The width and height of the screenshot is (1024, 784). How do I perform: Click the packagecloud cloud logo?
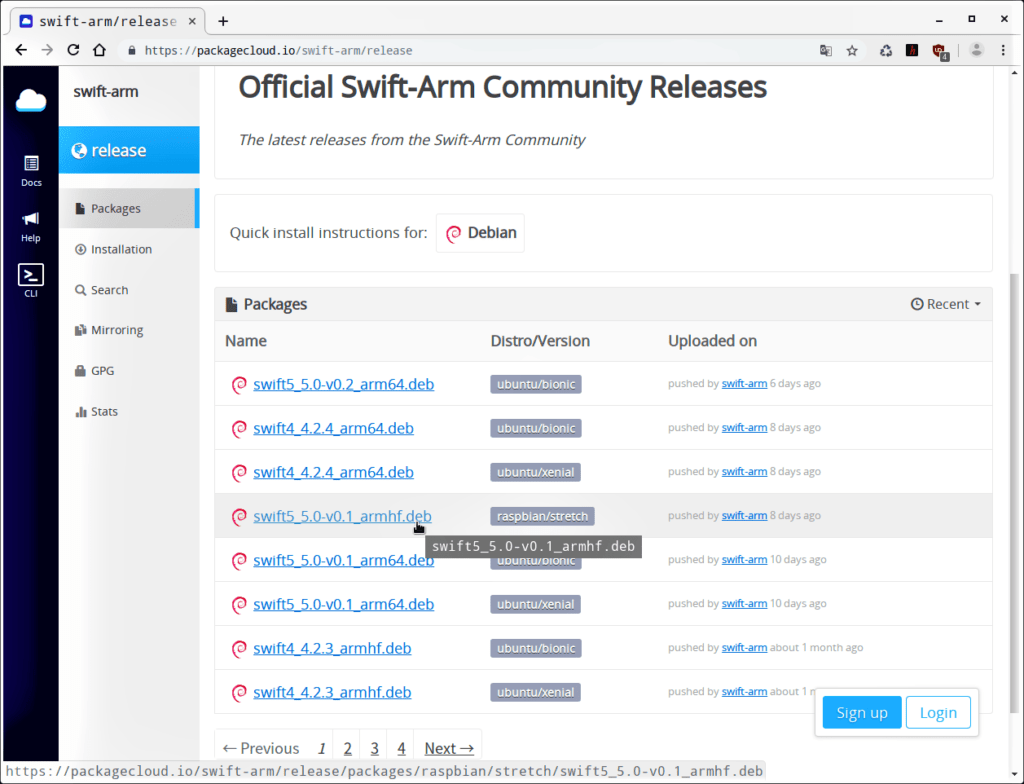tap(31, 100)
